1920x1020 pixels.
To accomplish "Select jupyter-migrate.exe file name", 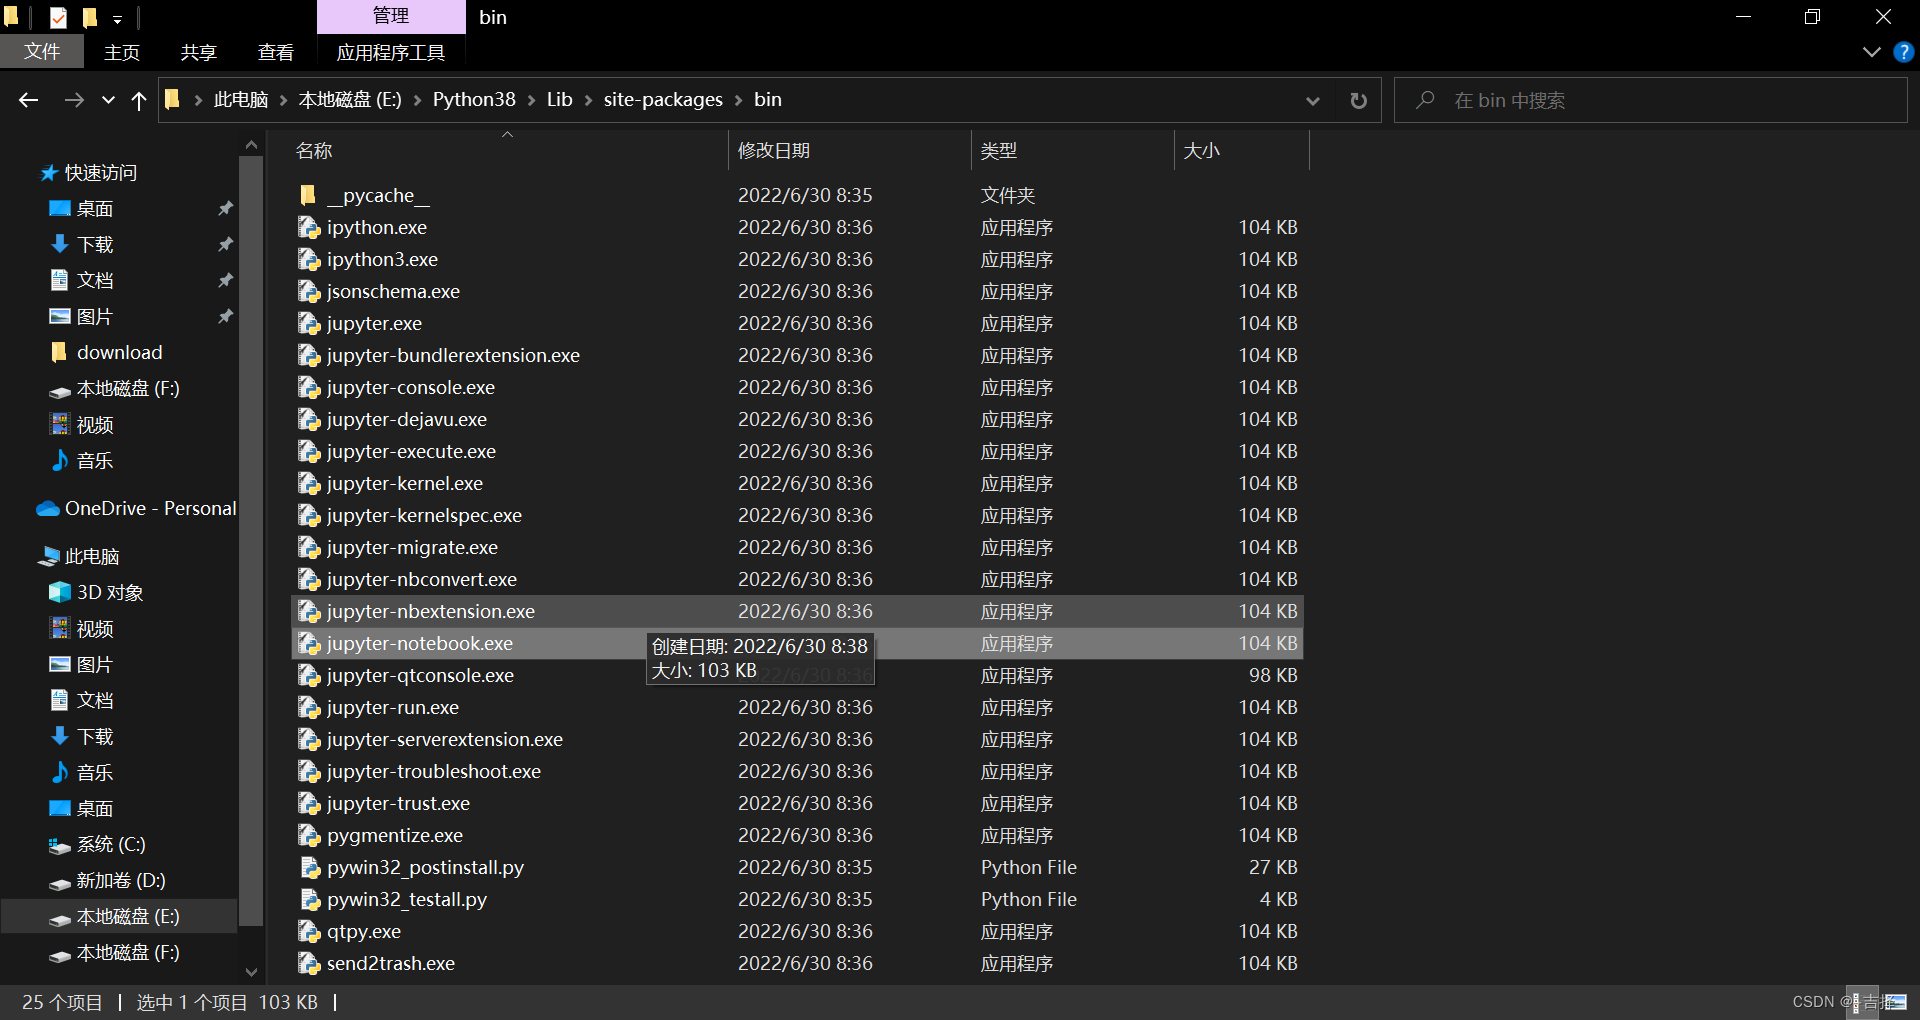I will coord(412,547).
